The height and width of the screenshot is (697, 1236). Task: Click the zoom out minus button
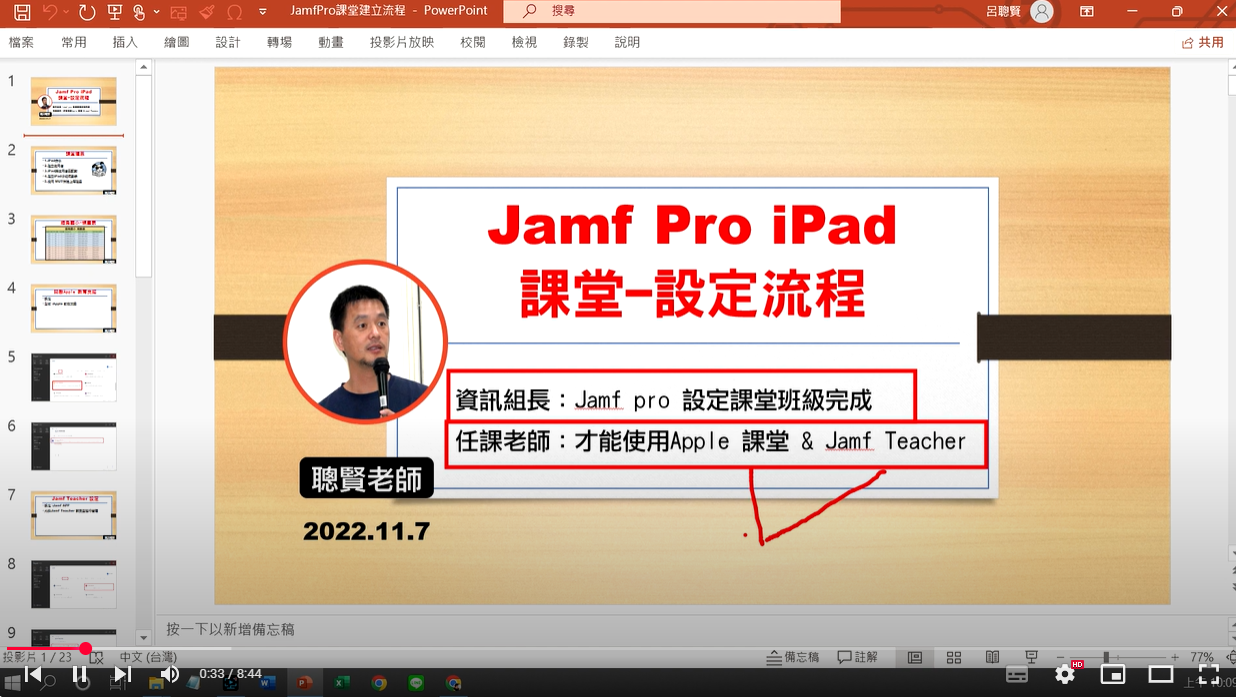[x=1060, y=657]
